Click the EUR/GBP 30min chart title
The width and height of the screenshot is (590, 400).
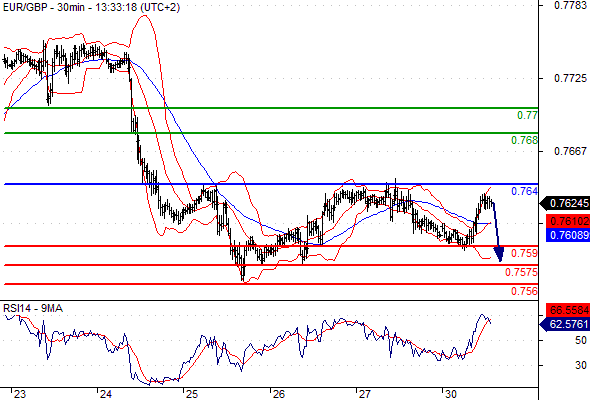(91, 7)
